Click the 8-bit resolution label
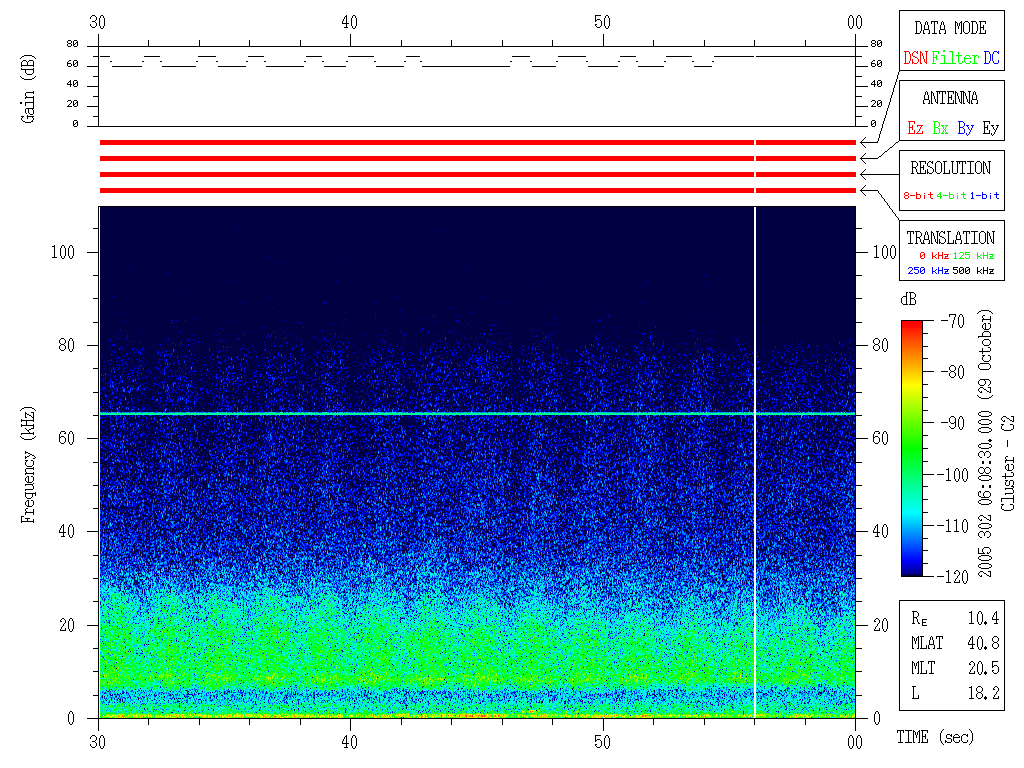The image size is (1024, 768). pos(918,196)
